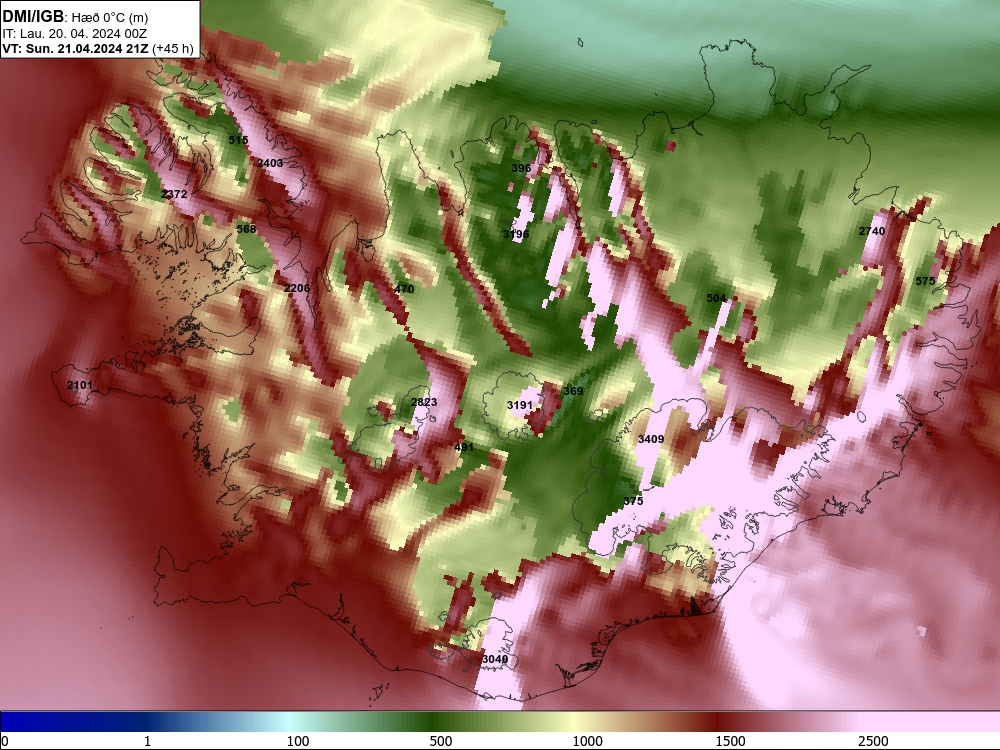Click the map value 515
Image resolution: width=1000 pixels, height=750 pixels.
point(238,140)
